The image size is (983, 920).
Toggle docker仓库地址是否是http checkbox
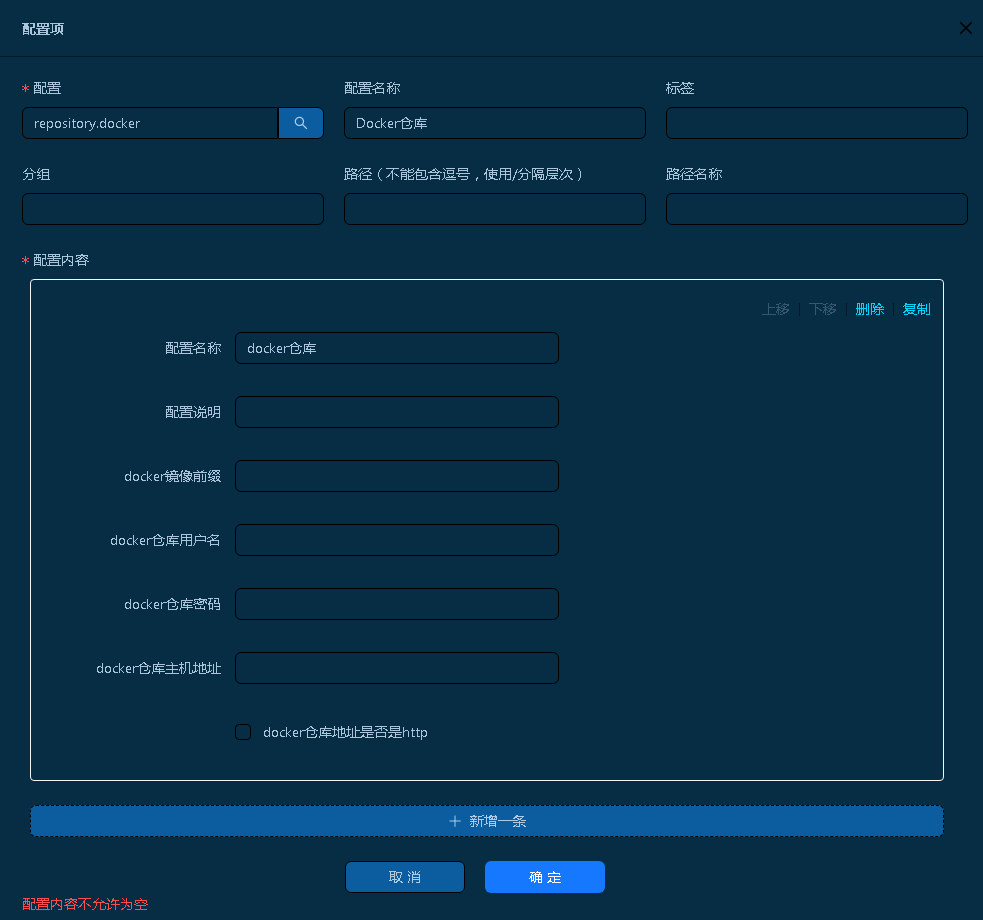243,732
